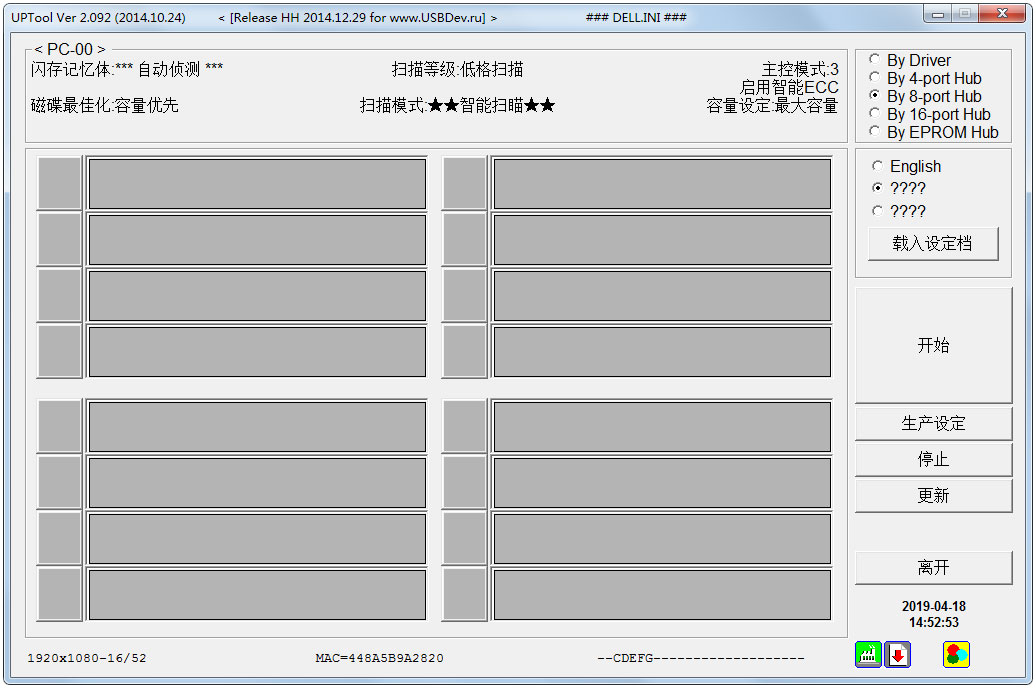Switch language to English

pos(906,166)
